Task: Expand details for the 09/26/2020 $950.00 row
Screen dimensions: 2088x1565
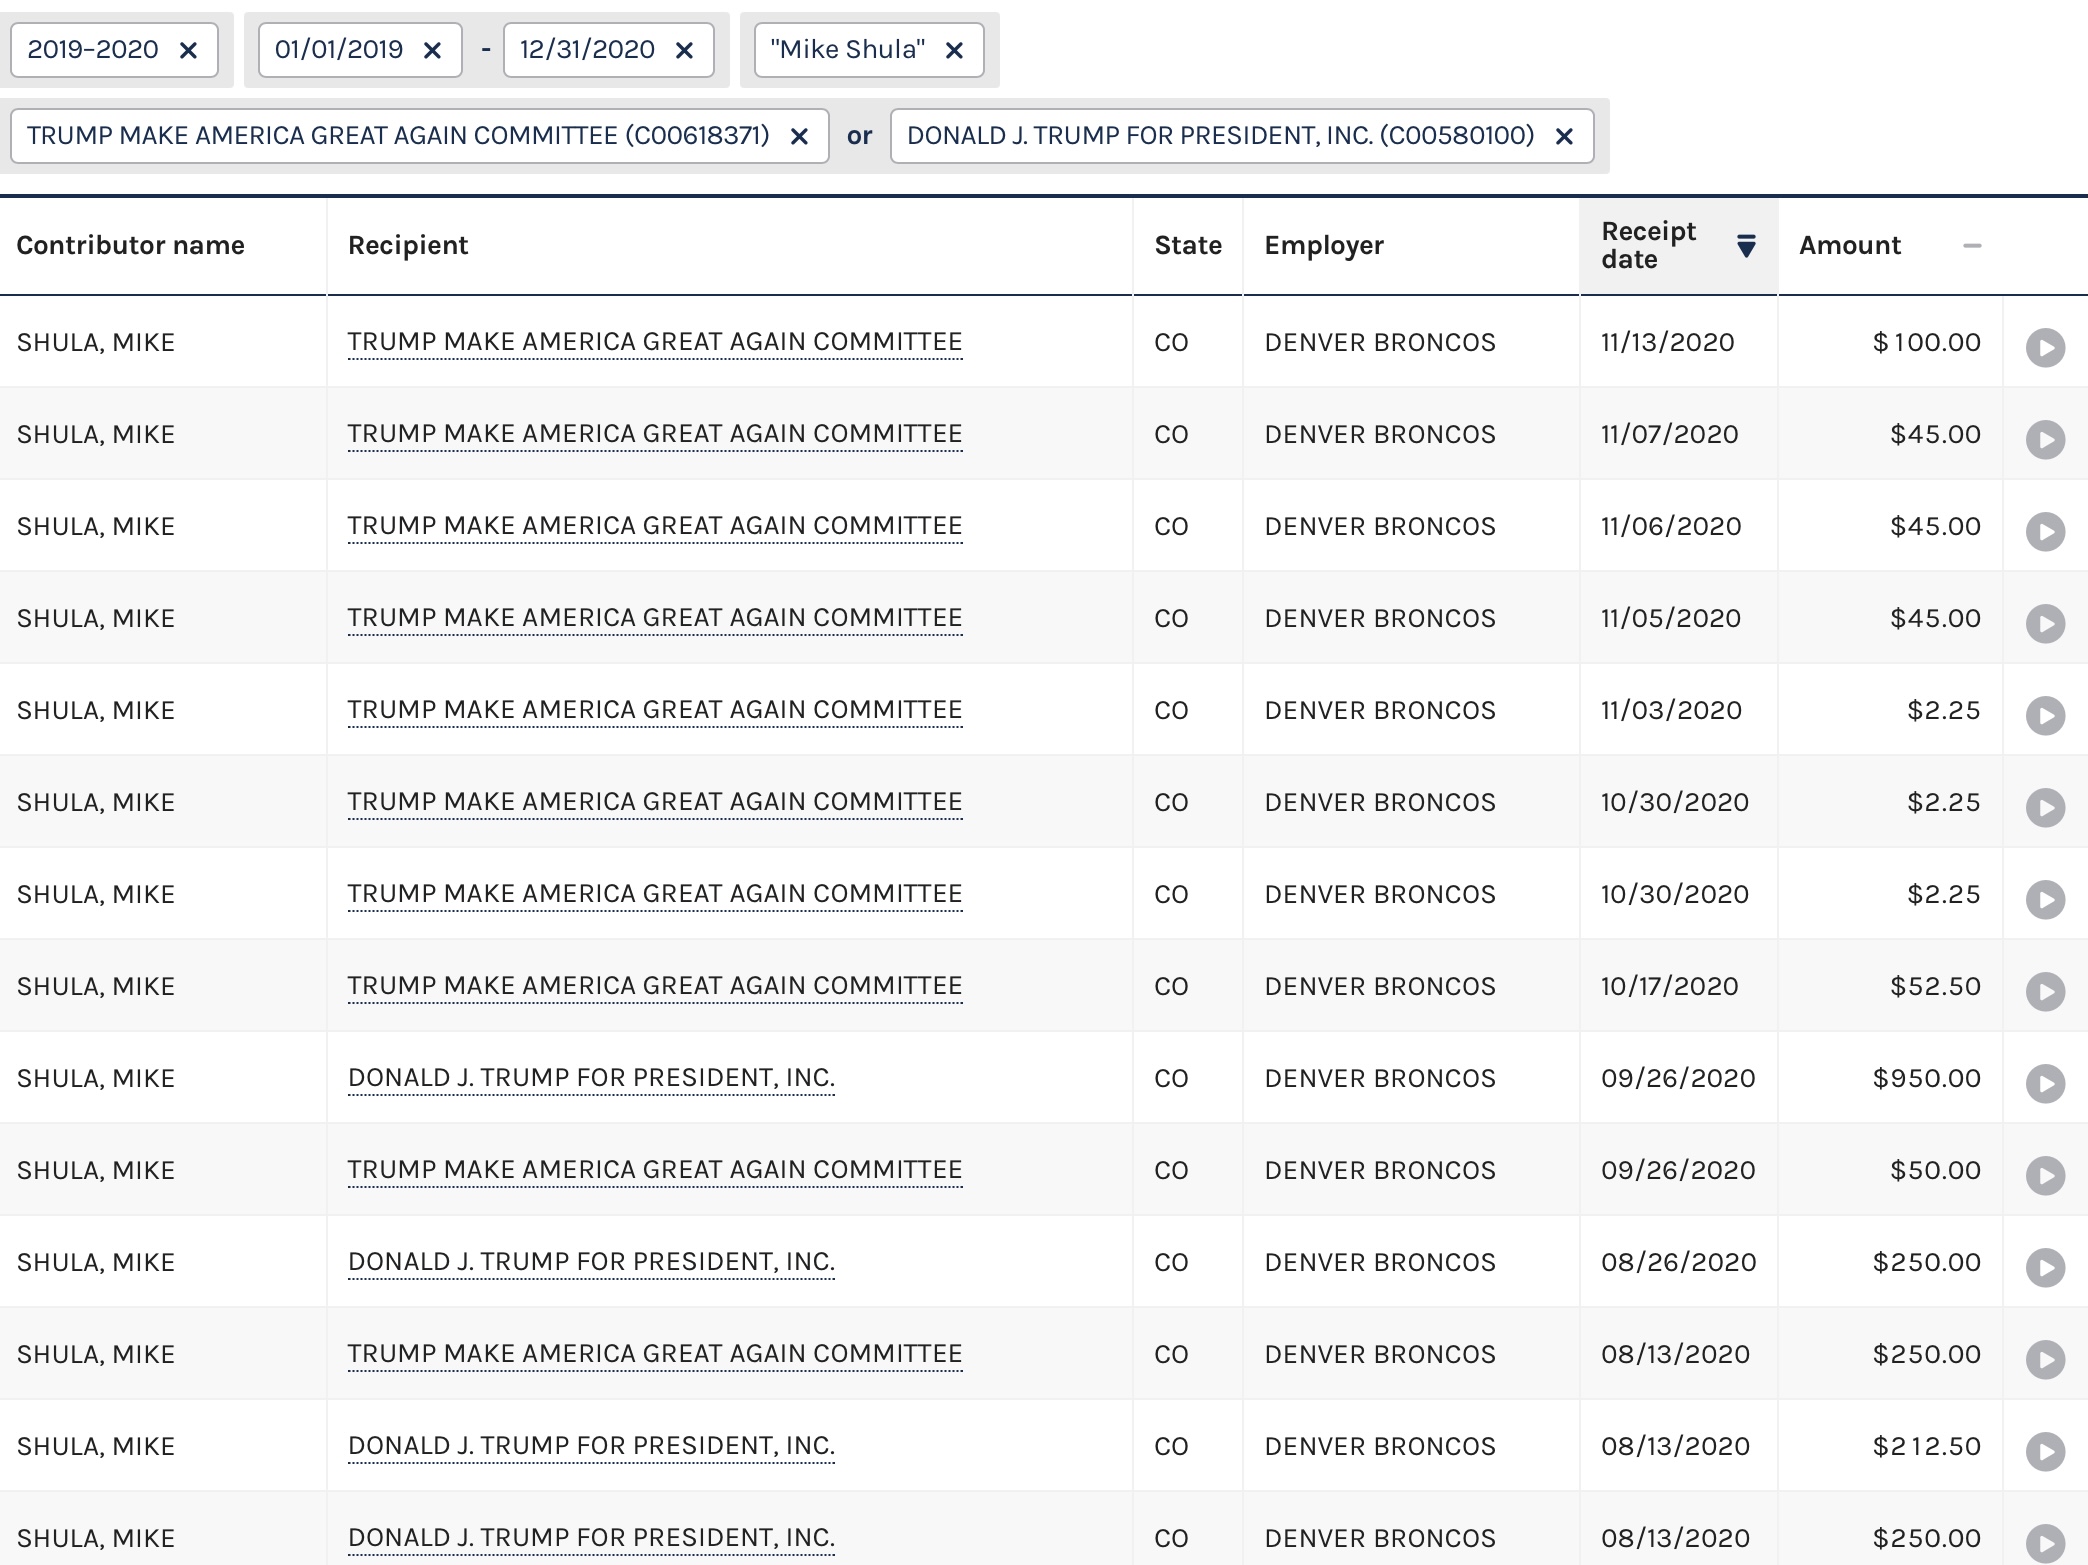Action: point(2045,1084)
